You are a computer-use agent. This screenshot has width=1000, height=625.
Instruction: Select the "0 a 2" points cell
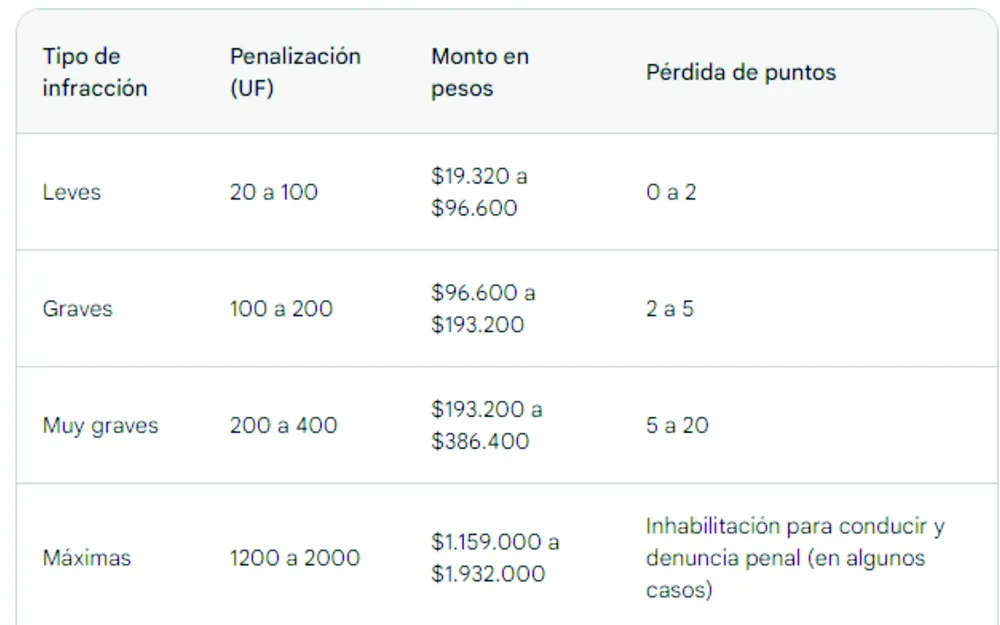pos(671,192)
